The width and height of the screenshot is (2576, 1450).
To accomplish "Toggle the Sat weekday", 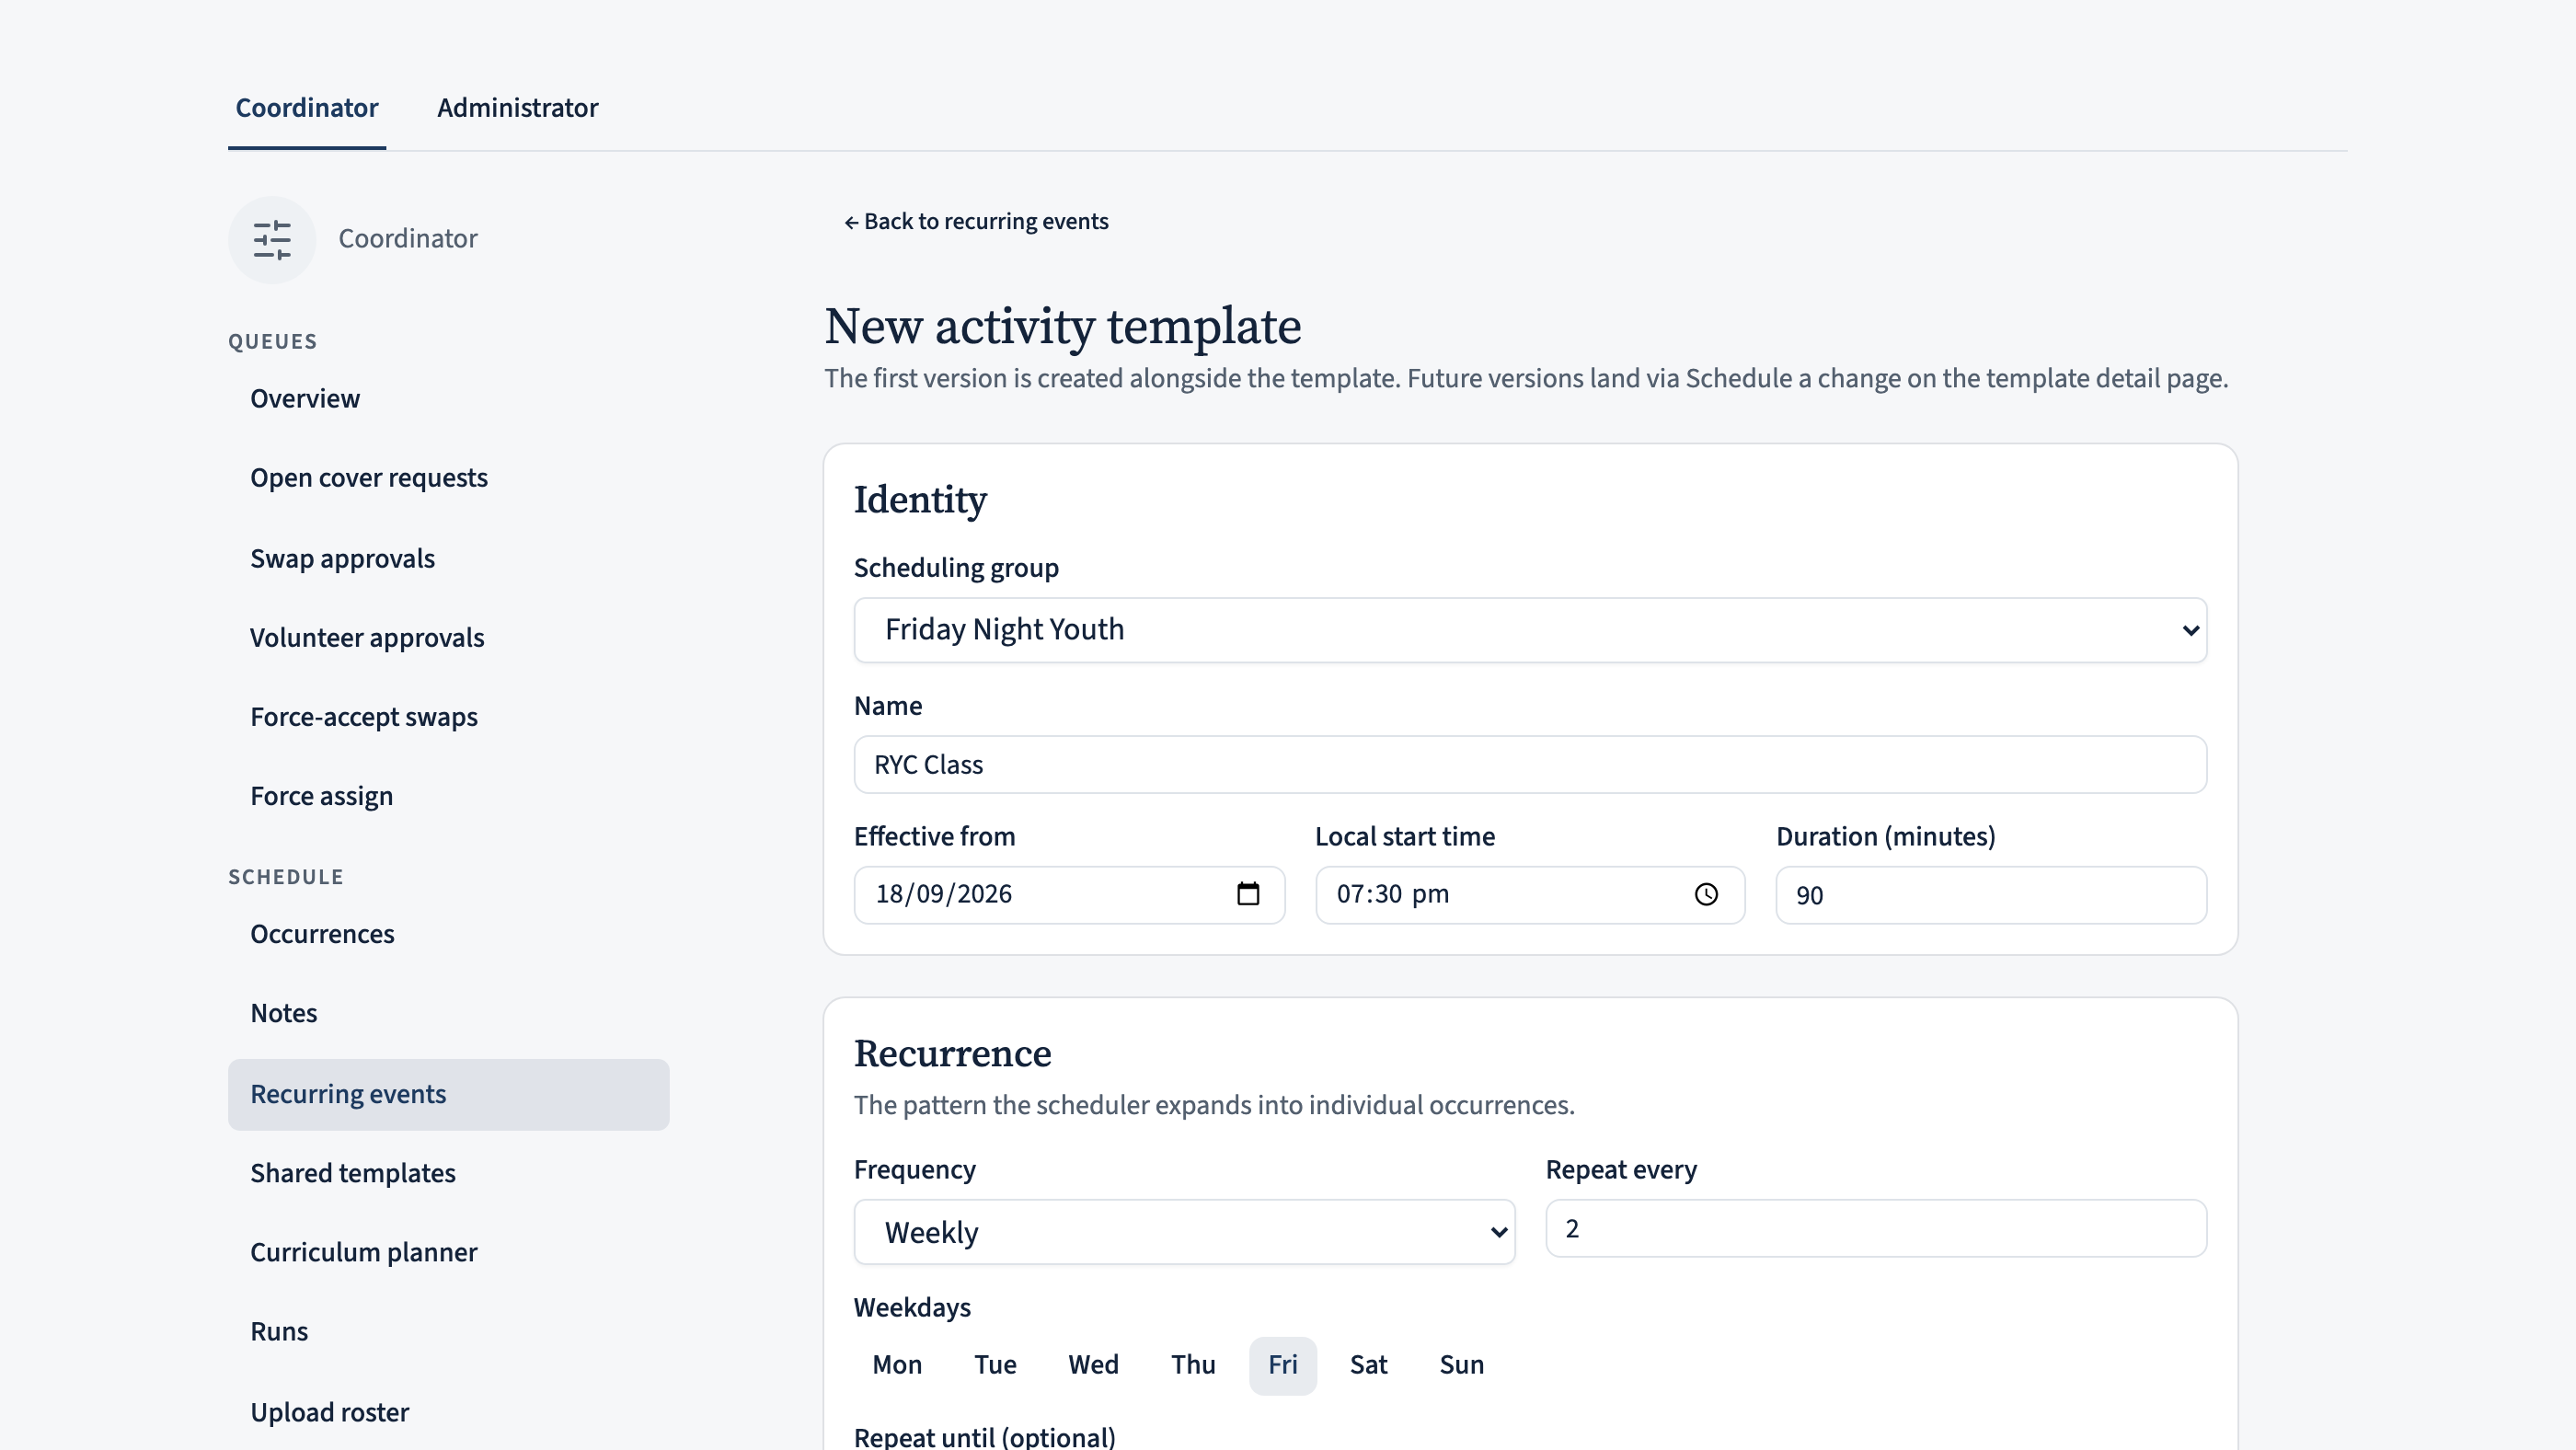I will [1368, 1365].
